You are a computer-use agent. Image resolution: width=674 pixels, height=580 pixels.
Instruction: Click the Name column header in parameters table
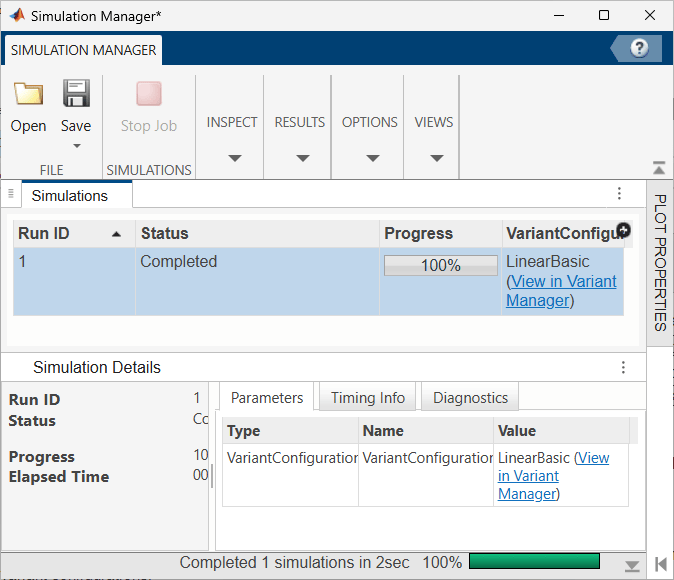point(426,431)
